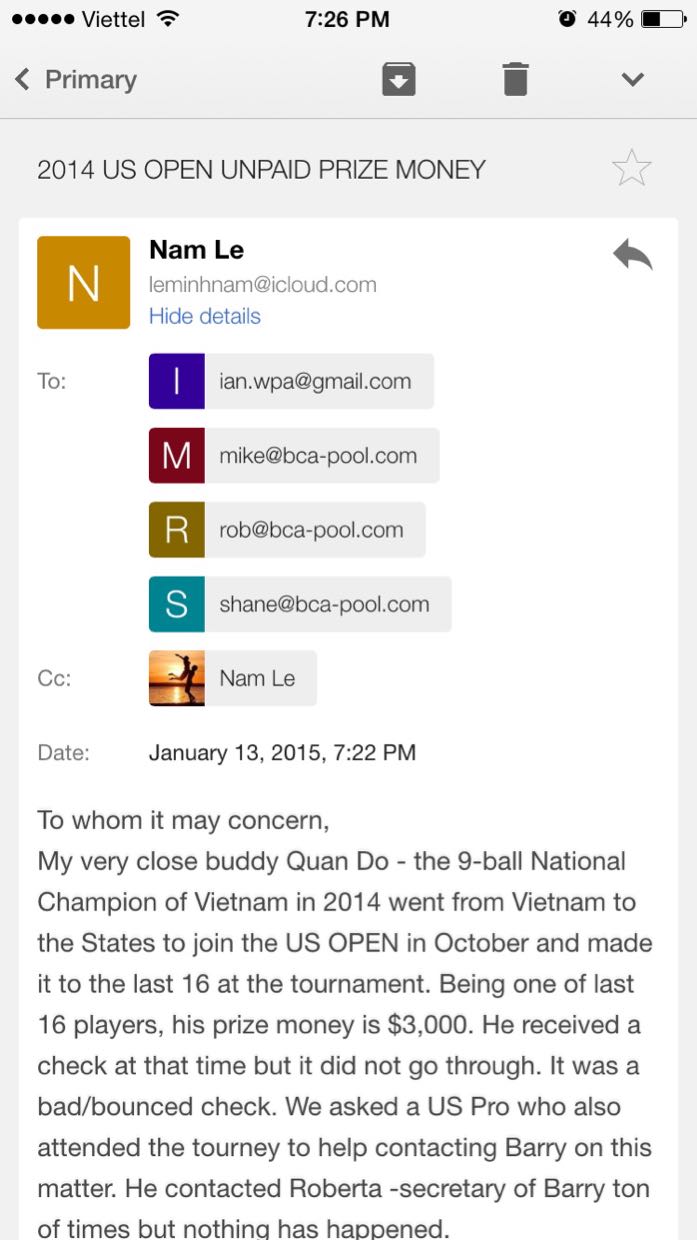Star the 2014 US OPEN email
The height and width of the screenshot is (1240, 697).
631,168
